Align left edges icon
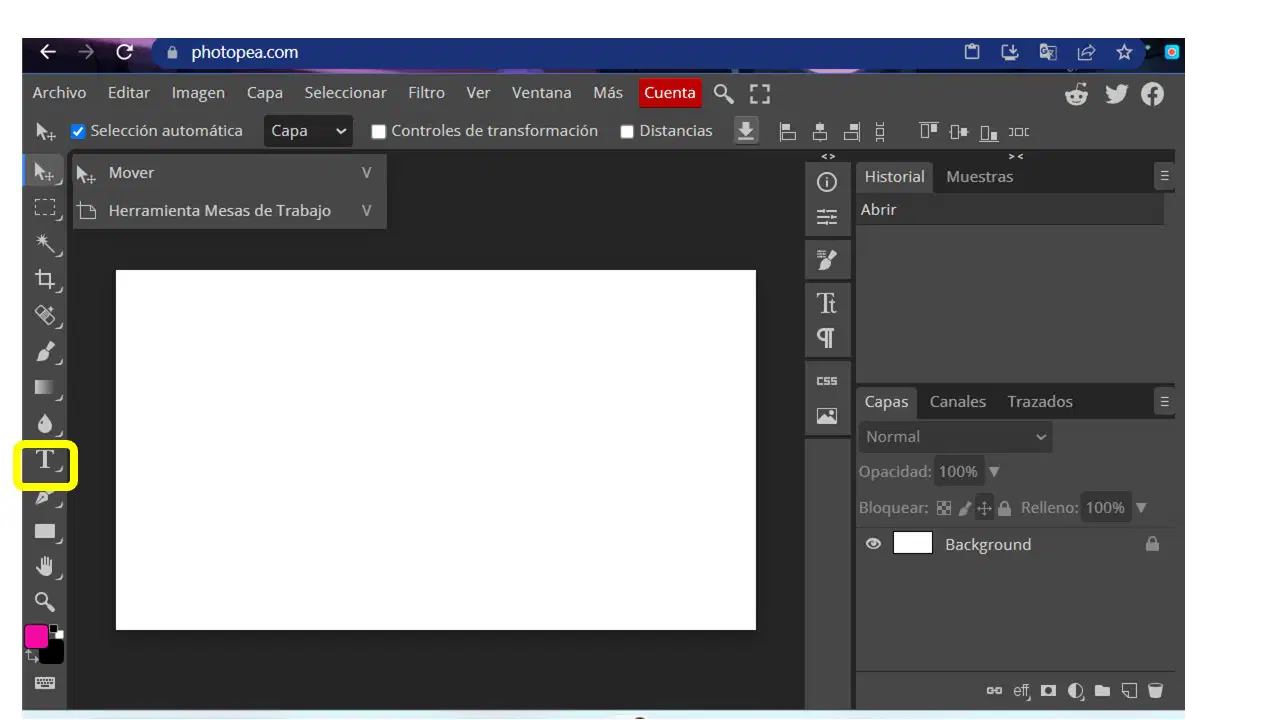 point(788,131)
